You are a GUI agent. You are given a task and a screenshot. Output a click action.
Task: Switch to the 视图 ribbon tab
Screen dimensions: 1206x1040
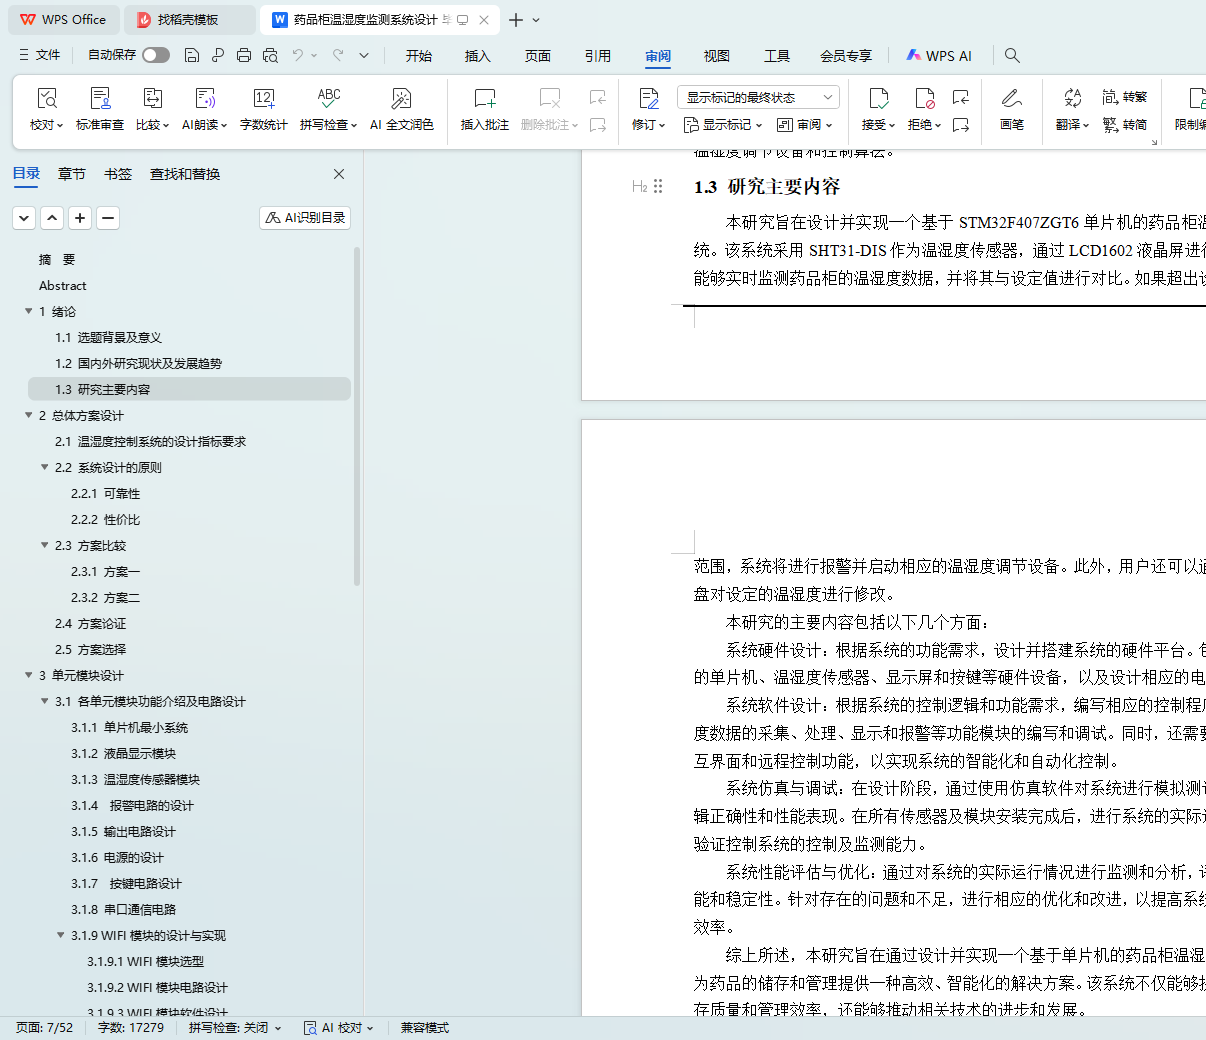click(716, 56)
